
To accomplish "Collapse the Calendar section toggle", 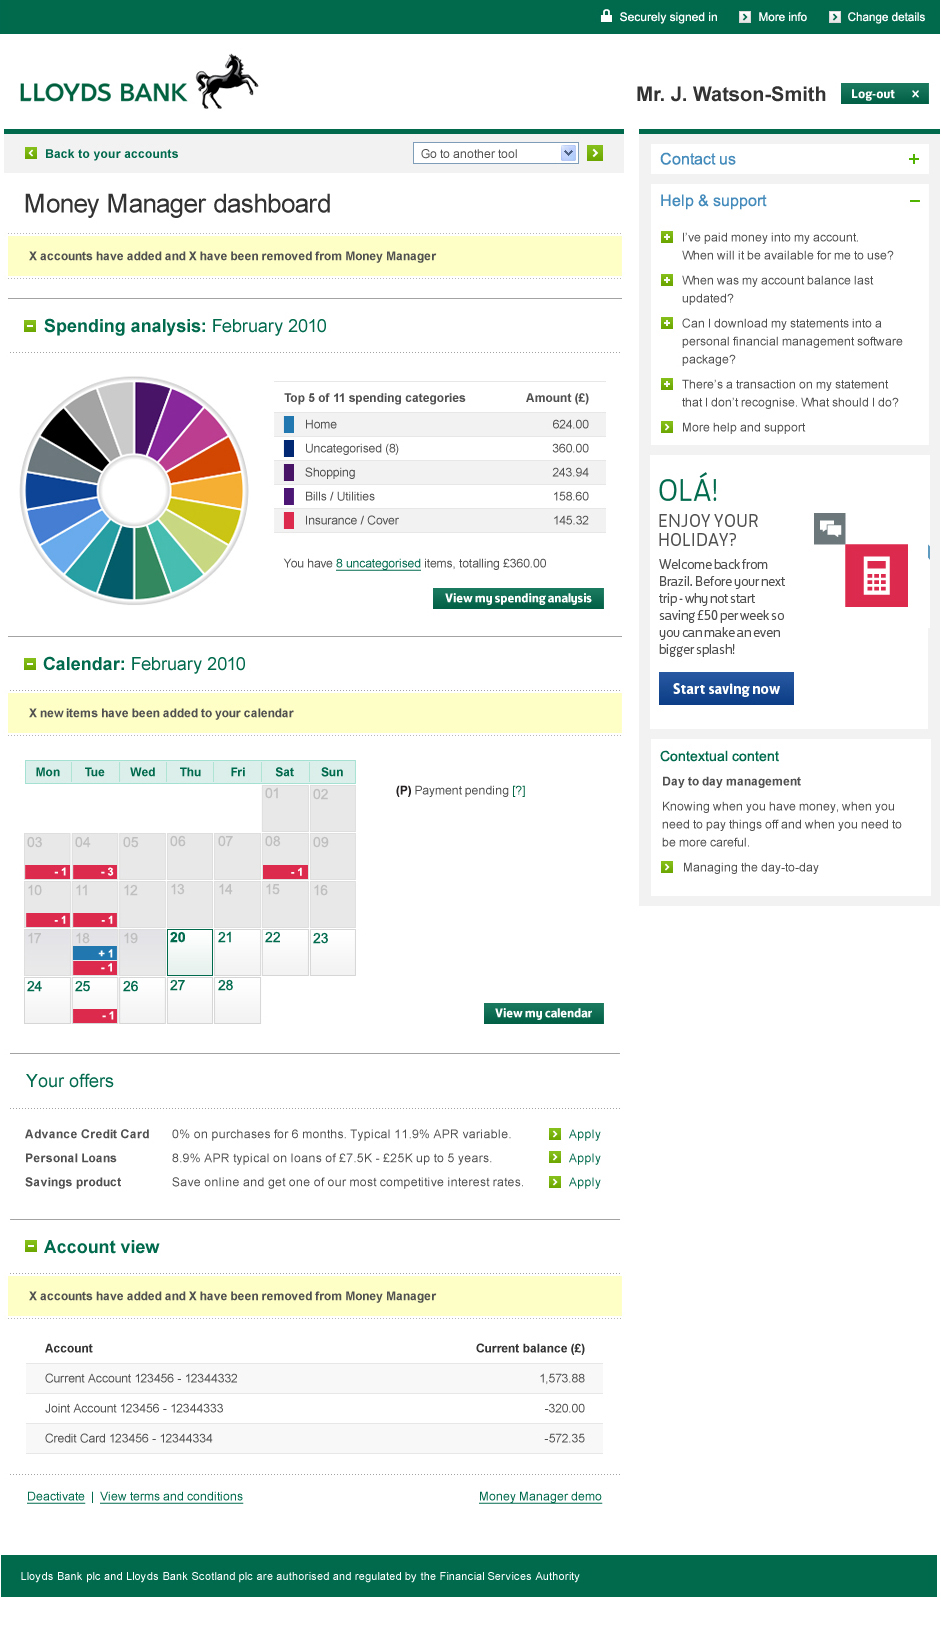I will point(30,664).
